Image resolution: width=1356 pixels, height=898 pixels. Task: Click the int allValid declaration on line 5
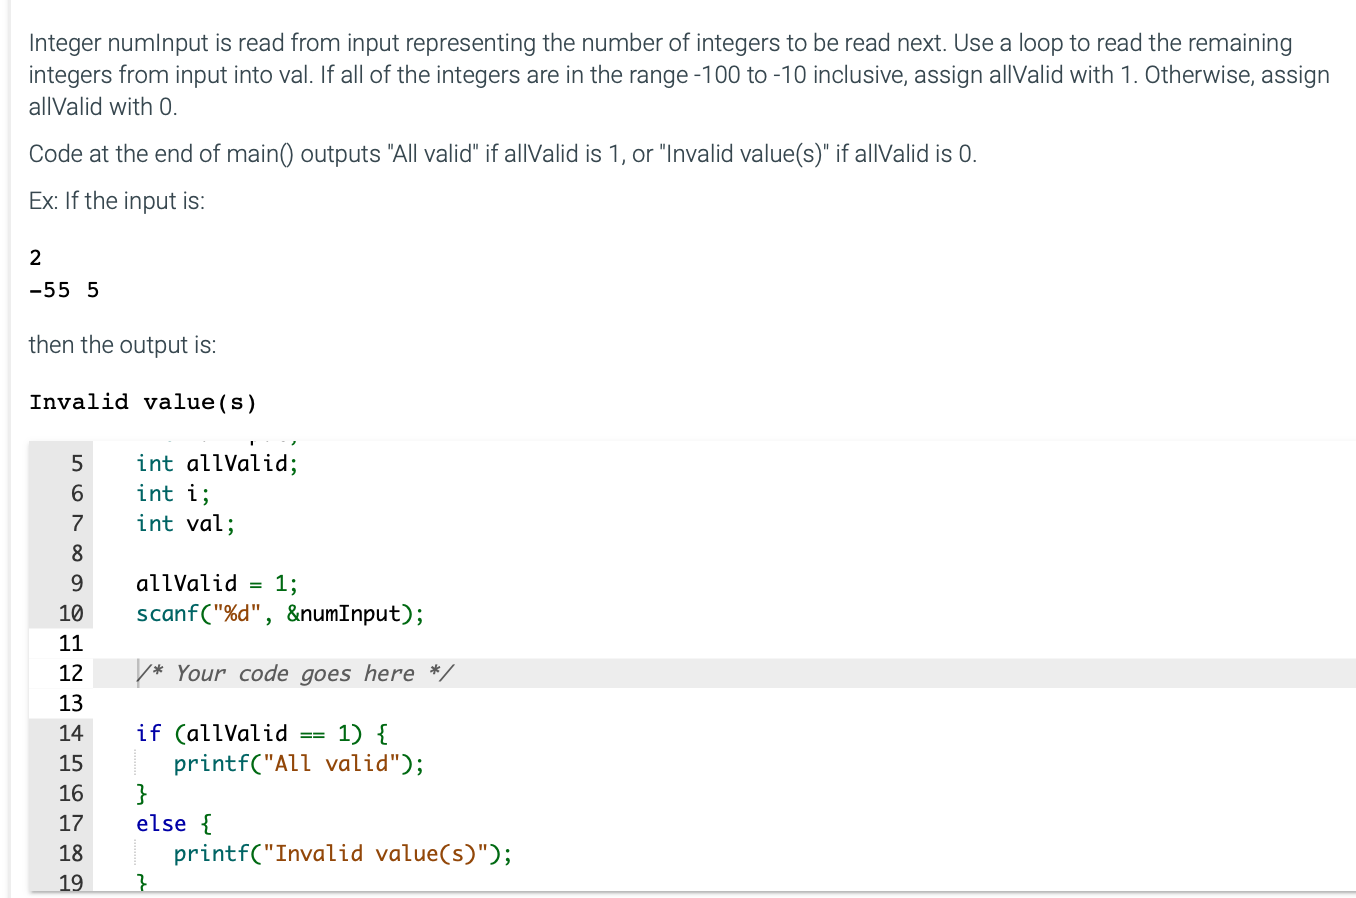click(216, 463)
